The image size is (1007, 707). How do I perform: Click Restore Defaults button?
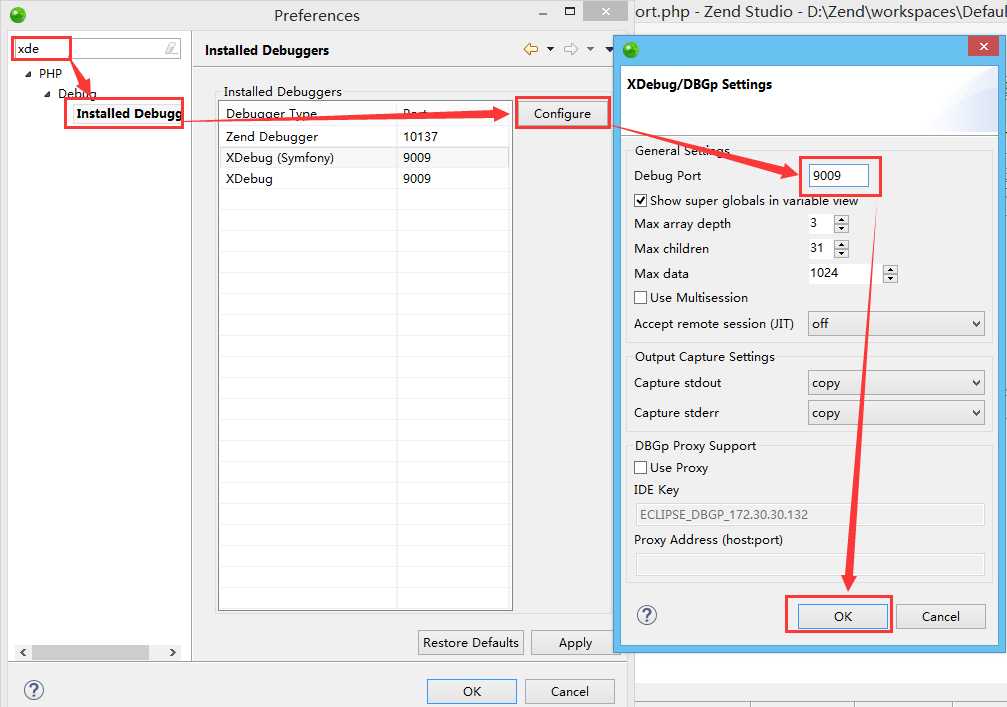coord(471,642)
